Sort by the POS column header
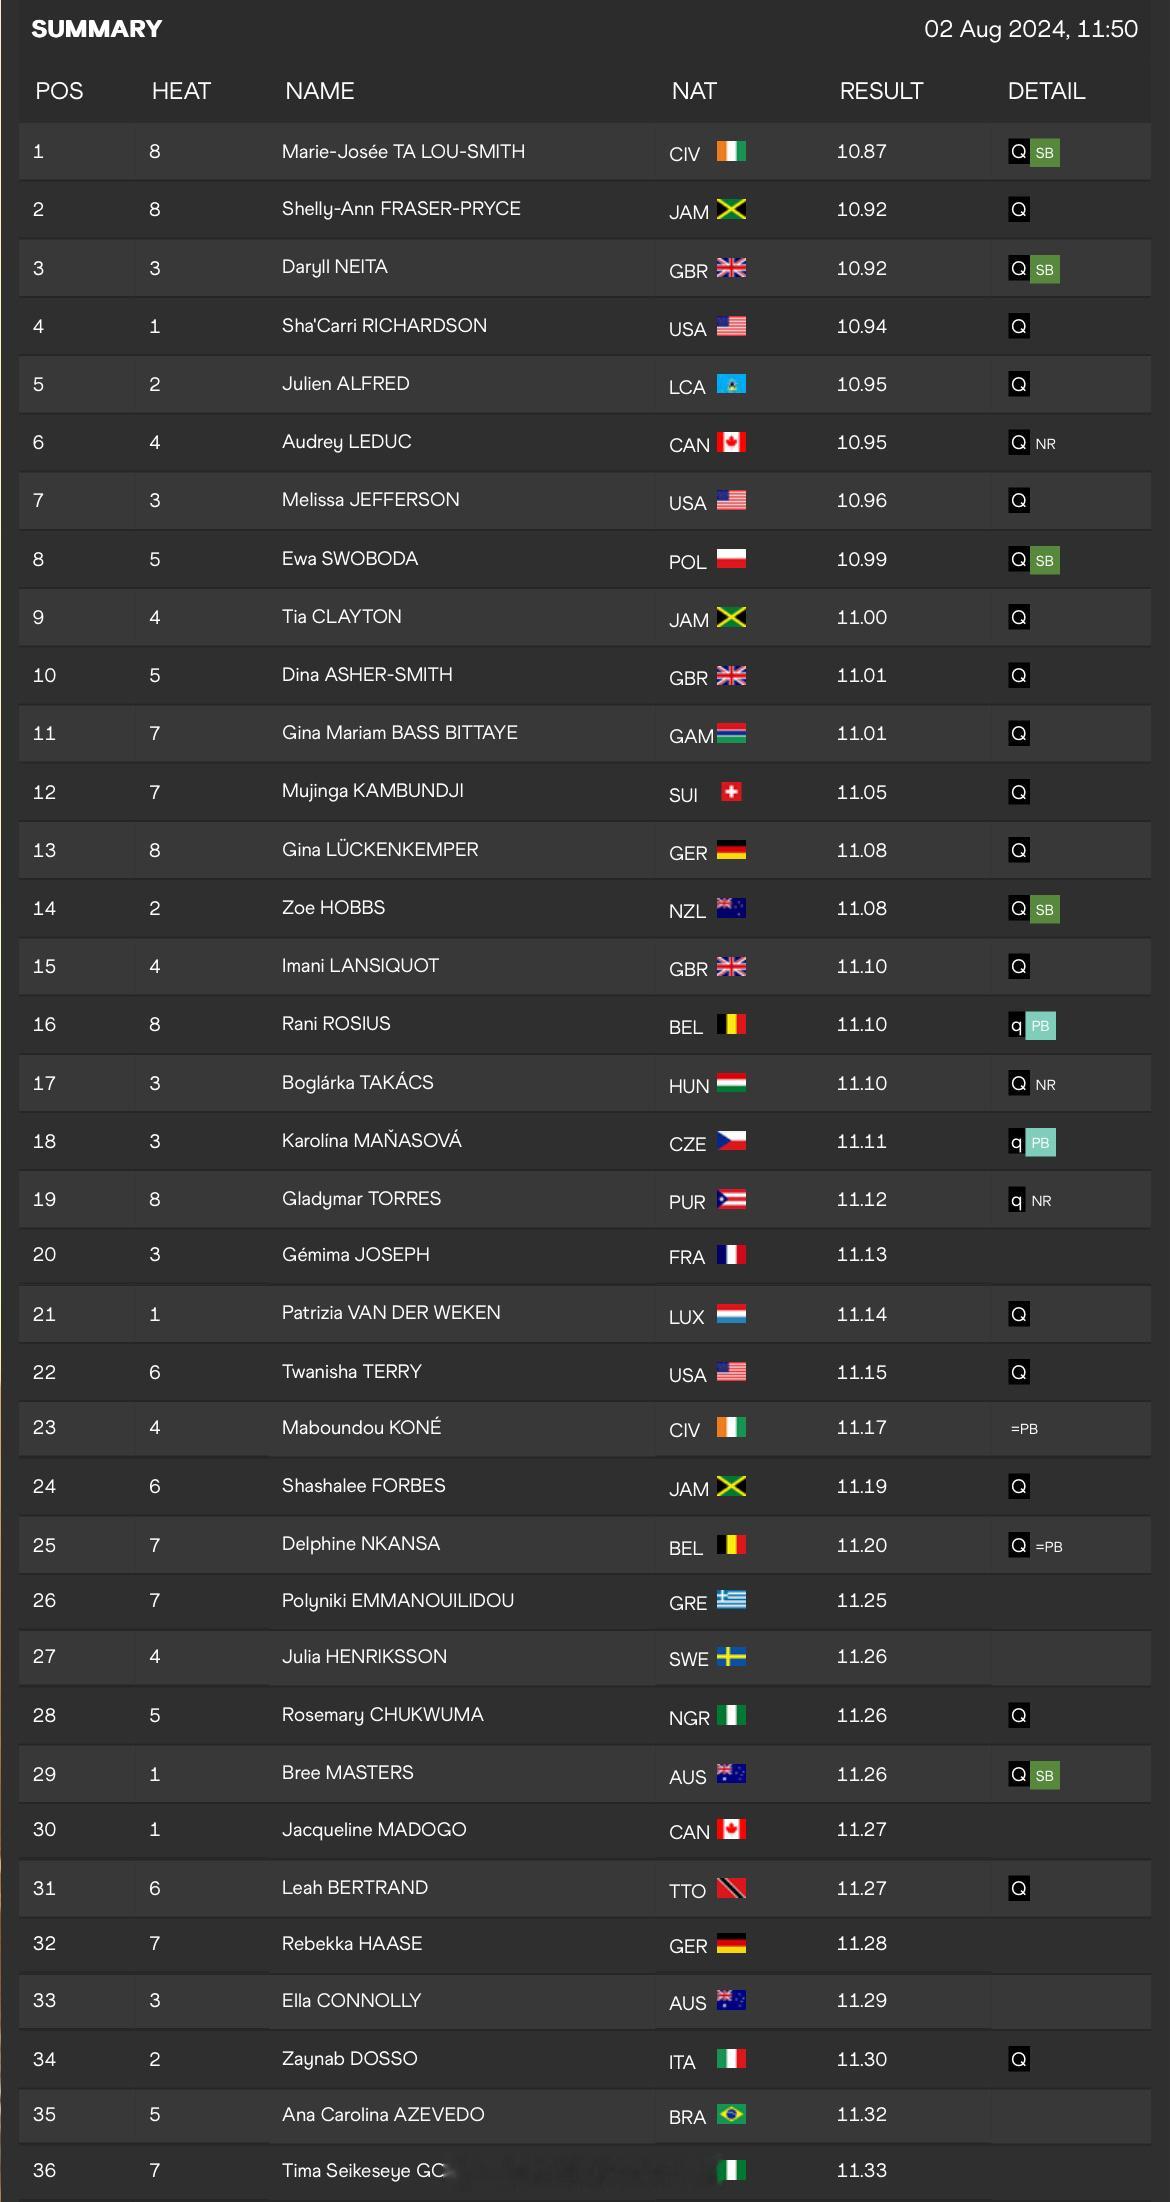The height and width of the screenshot is (2202, 1170). [59, 91]
